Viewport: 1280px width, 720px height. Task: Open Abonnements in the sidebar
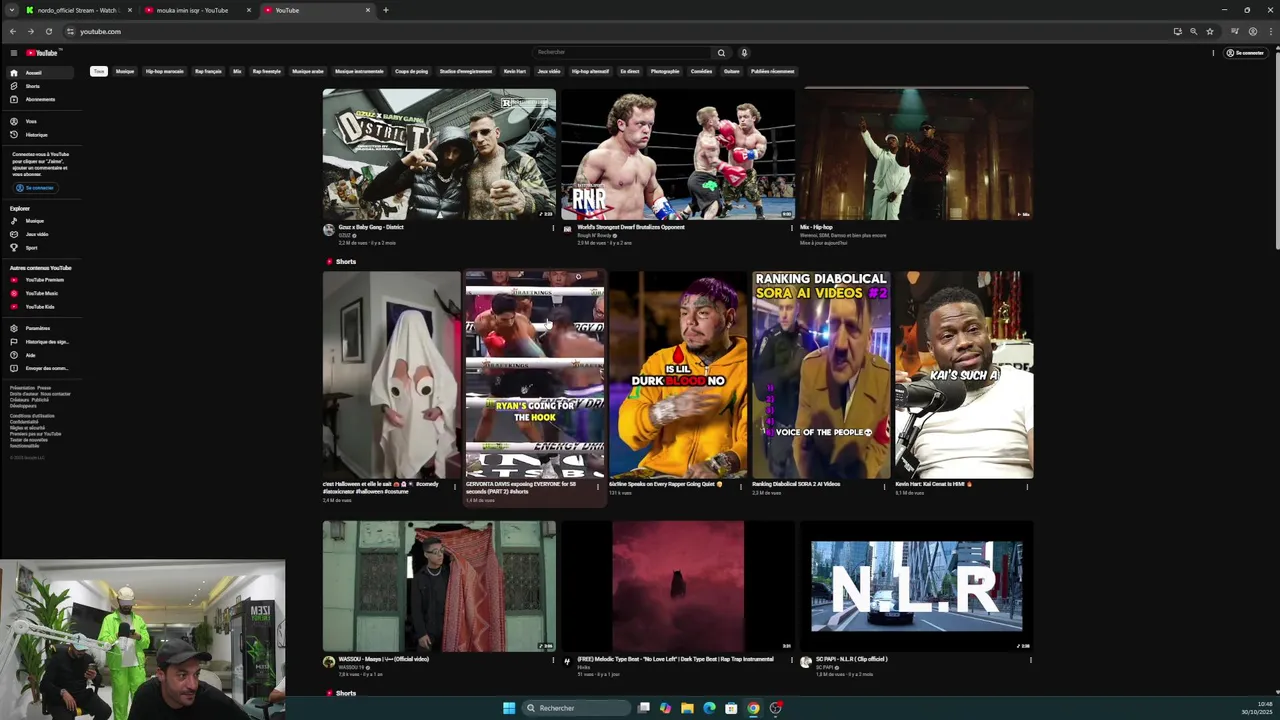[41, 99]
